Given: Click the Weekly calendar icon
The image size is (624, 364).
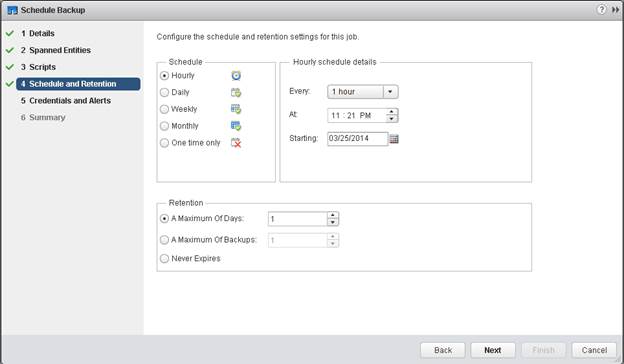Looking at the screenshot, I should click(236, 109).
